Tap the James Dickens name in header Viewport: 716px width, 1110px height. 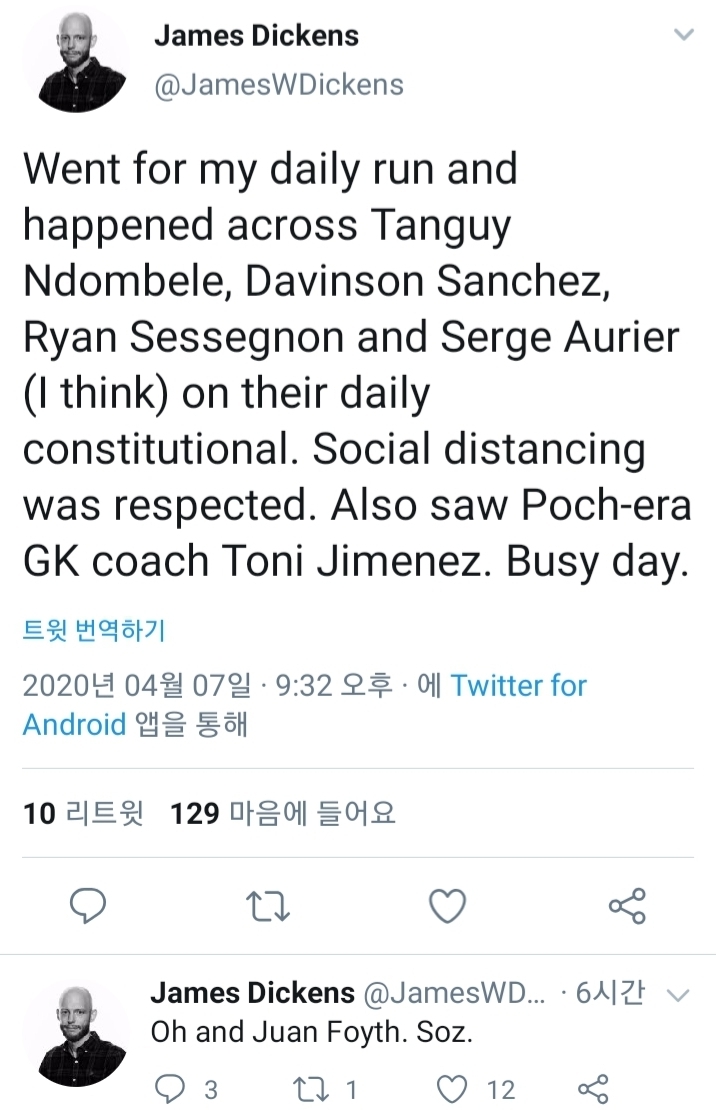point(256,37)
